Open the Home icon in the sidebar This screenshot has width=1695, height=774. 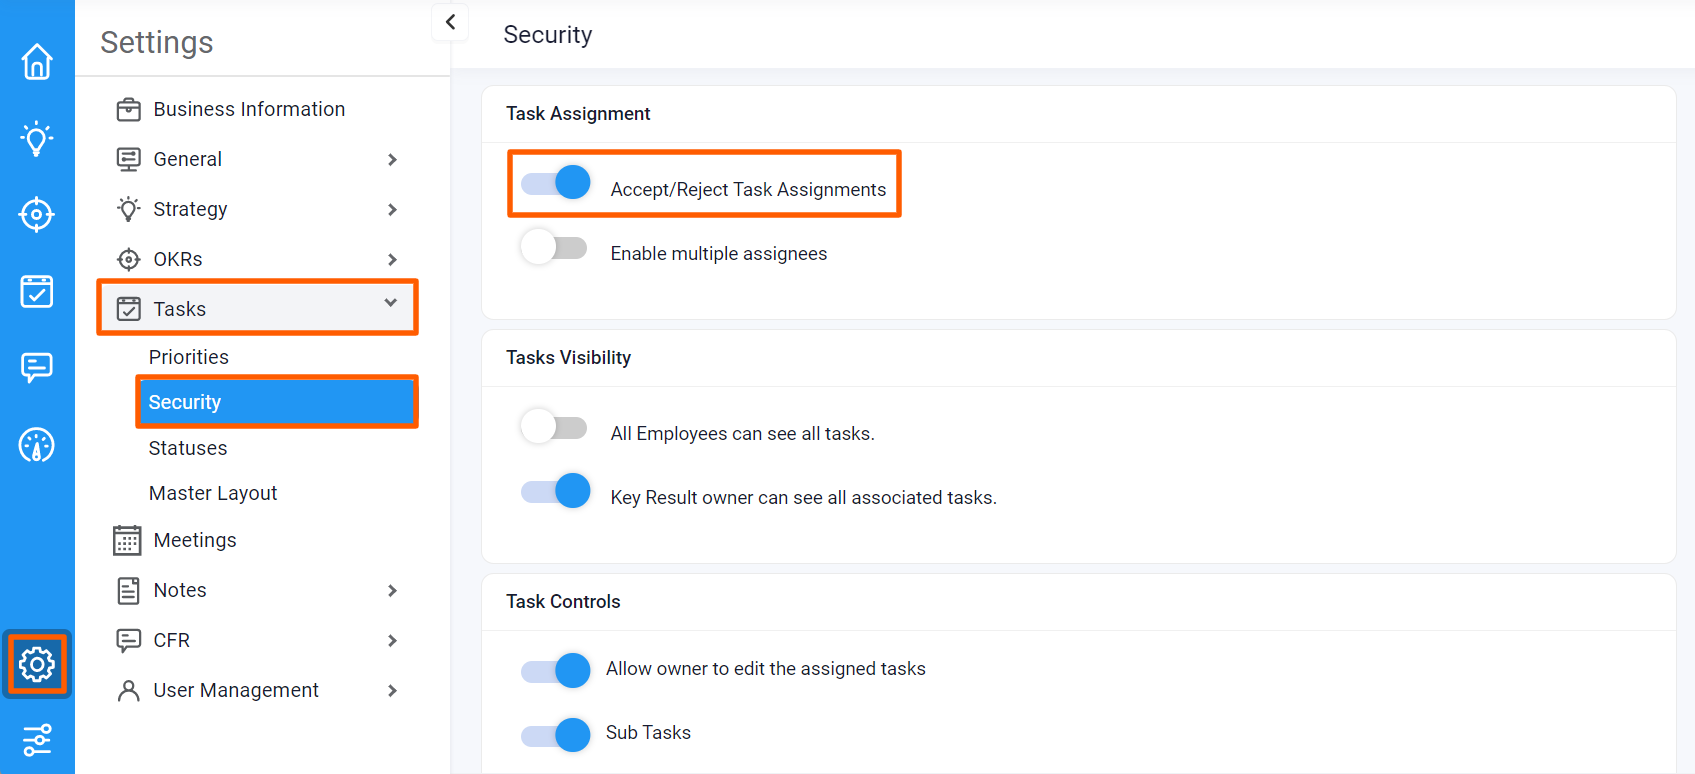[x=37, y=62]
